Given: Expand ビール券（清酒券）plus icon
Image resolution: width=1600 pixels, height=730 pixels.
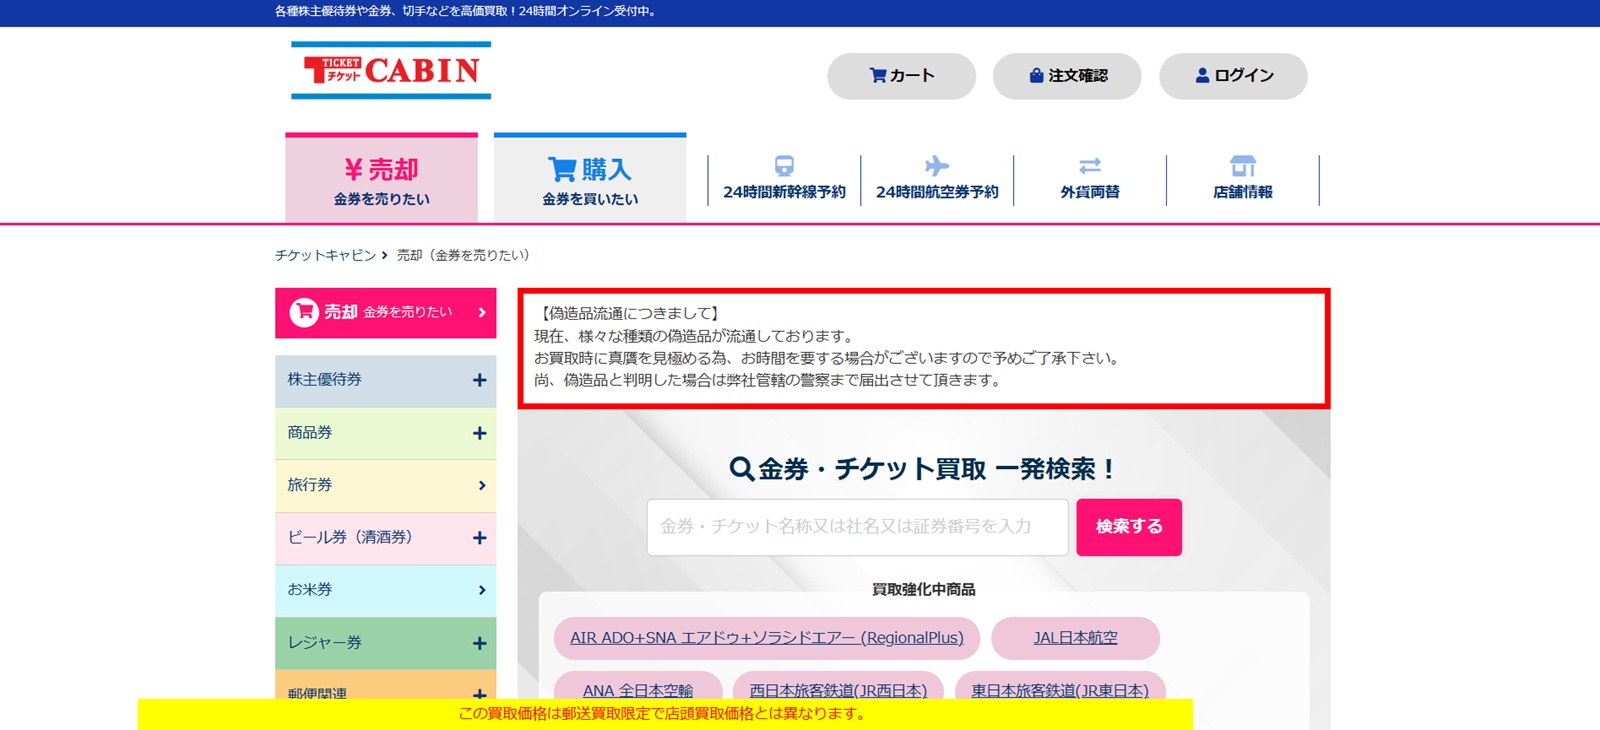Looking at the screenshot, I should click(x=480, y=538).
